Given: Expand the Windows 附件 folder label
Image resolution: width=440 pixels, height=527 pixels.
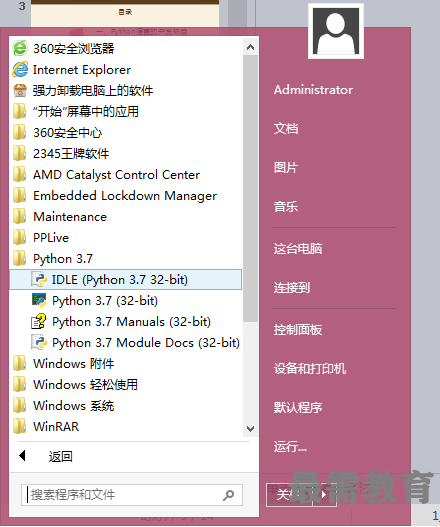Looking at the screenshot, I should click(x=74, y=364).
